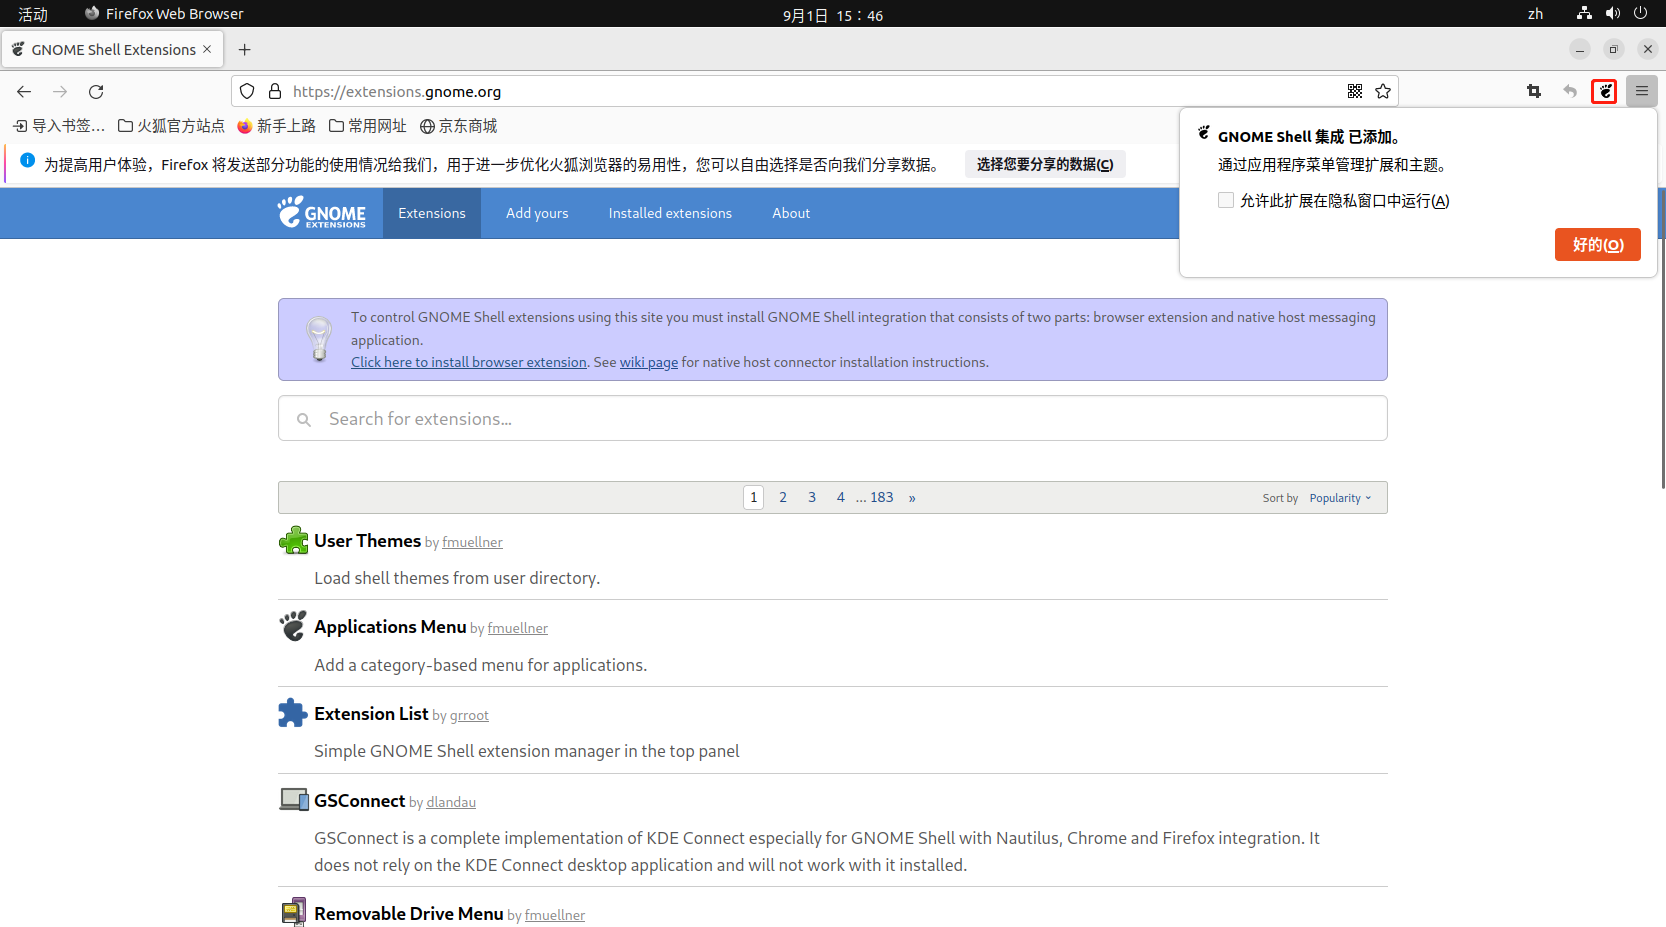Click the User Themes puzzle icon
1666x927 pixels.
click(293, 540)
